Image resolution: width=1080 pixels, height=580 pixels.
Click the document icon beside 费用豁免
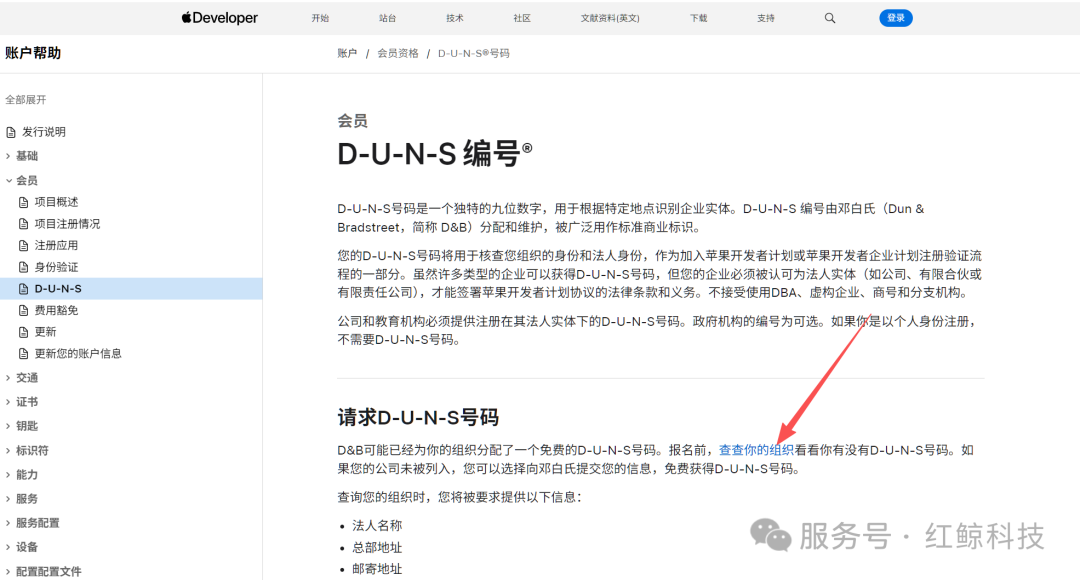click(23, 311)
